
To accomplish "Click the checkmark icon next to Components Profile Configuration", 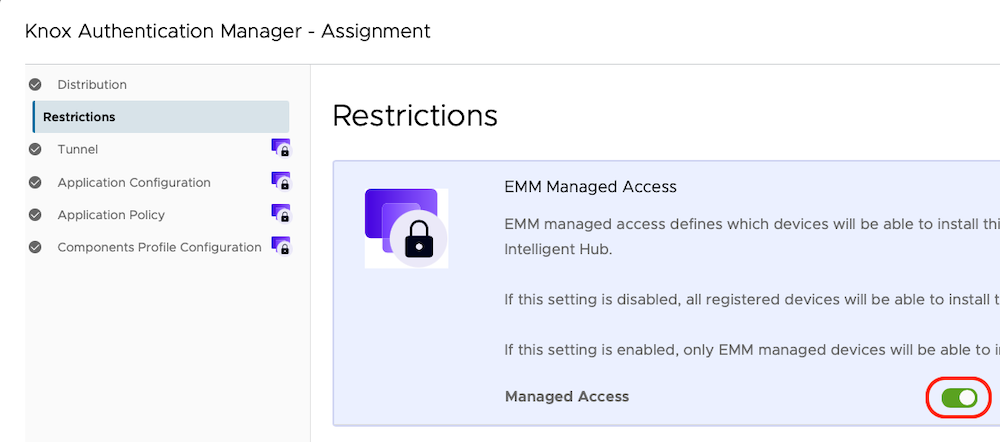I will coord(35,247).
